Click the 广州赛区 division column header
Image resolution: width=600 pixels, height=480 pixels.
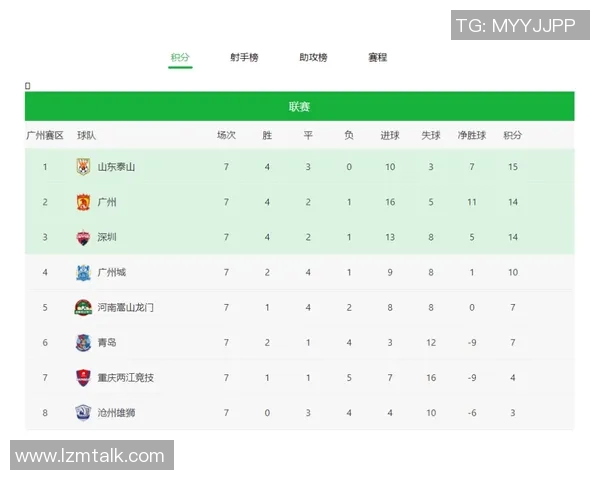[x=45, y=135]
